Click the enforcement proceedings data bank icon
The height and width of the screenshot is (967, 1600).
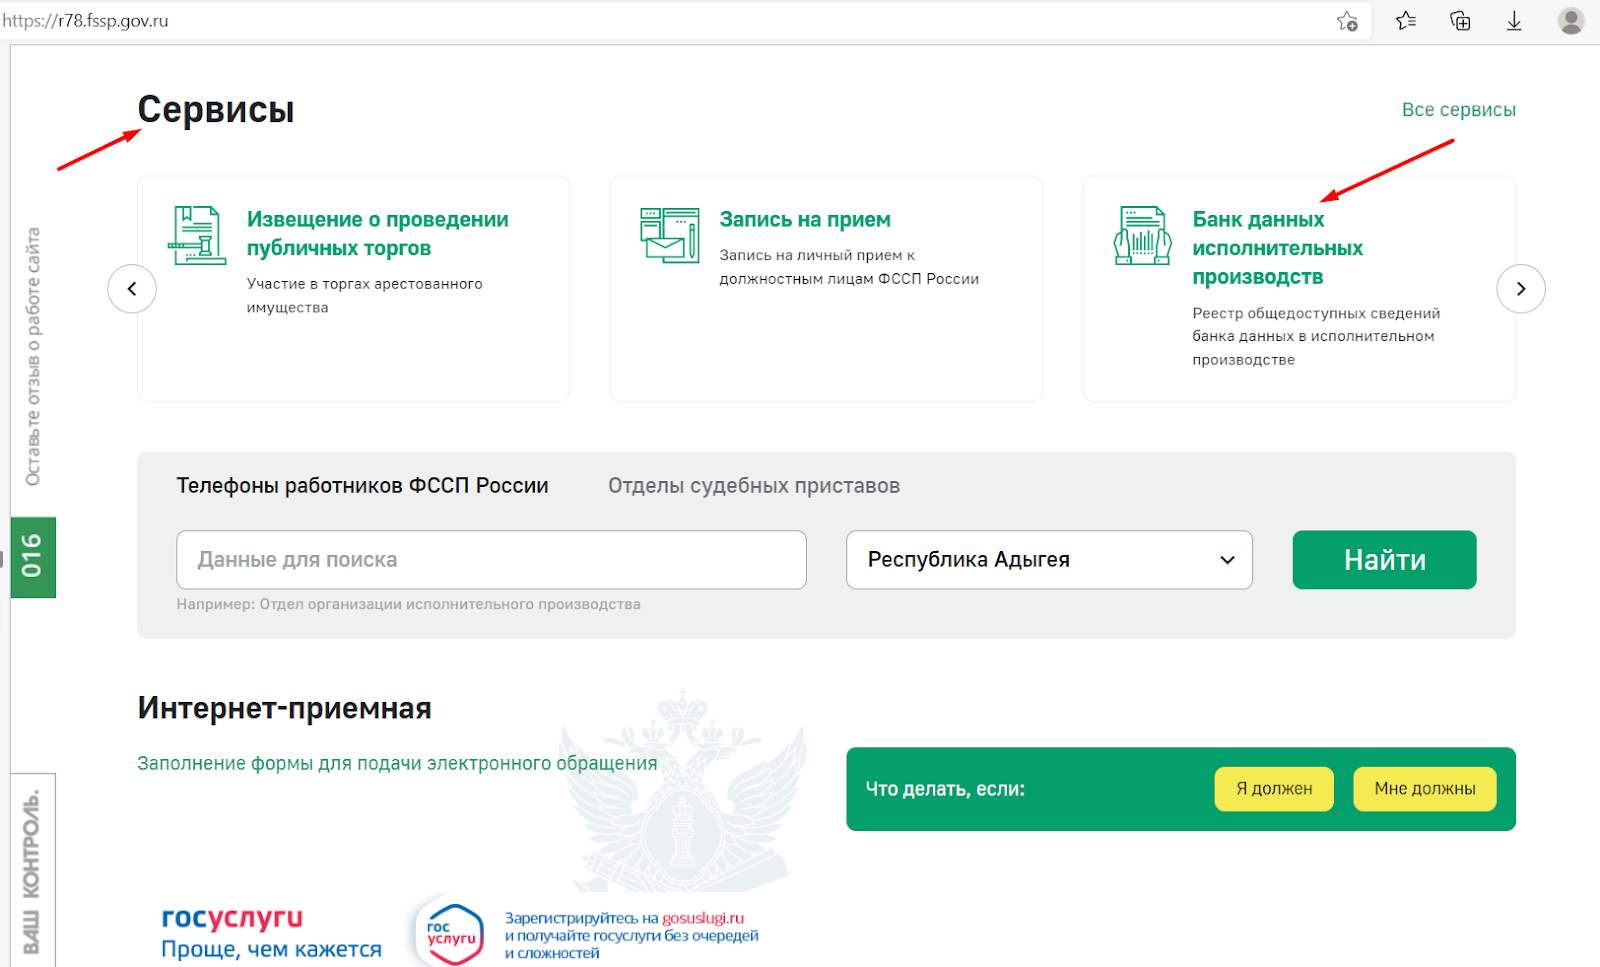coord(1142,235)
